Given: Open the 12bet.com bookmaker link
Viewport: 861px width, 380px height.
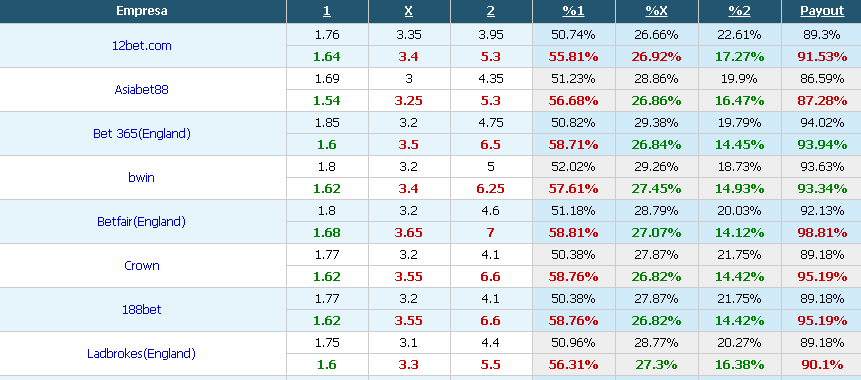Looking at the screenshot, I should [142, 46].
